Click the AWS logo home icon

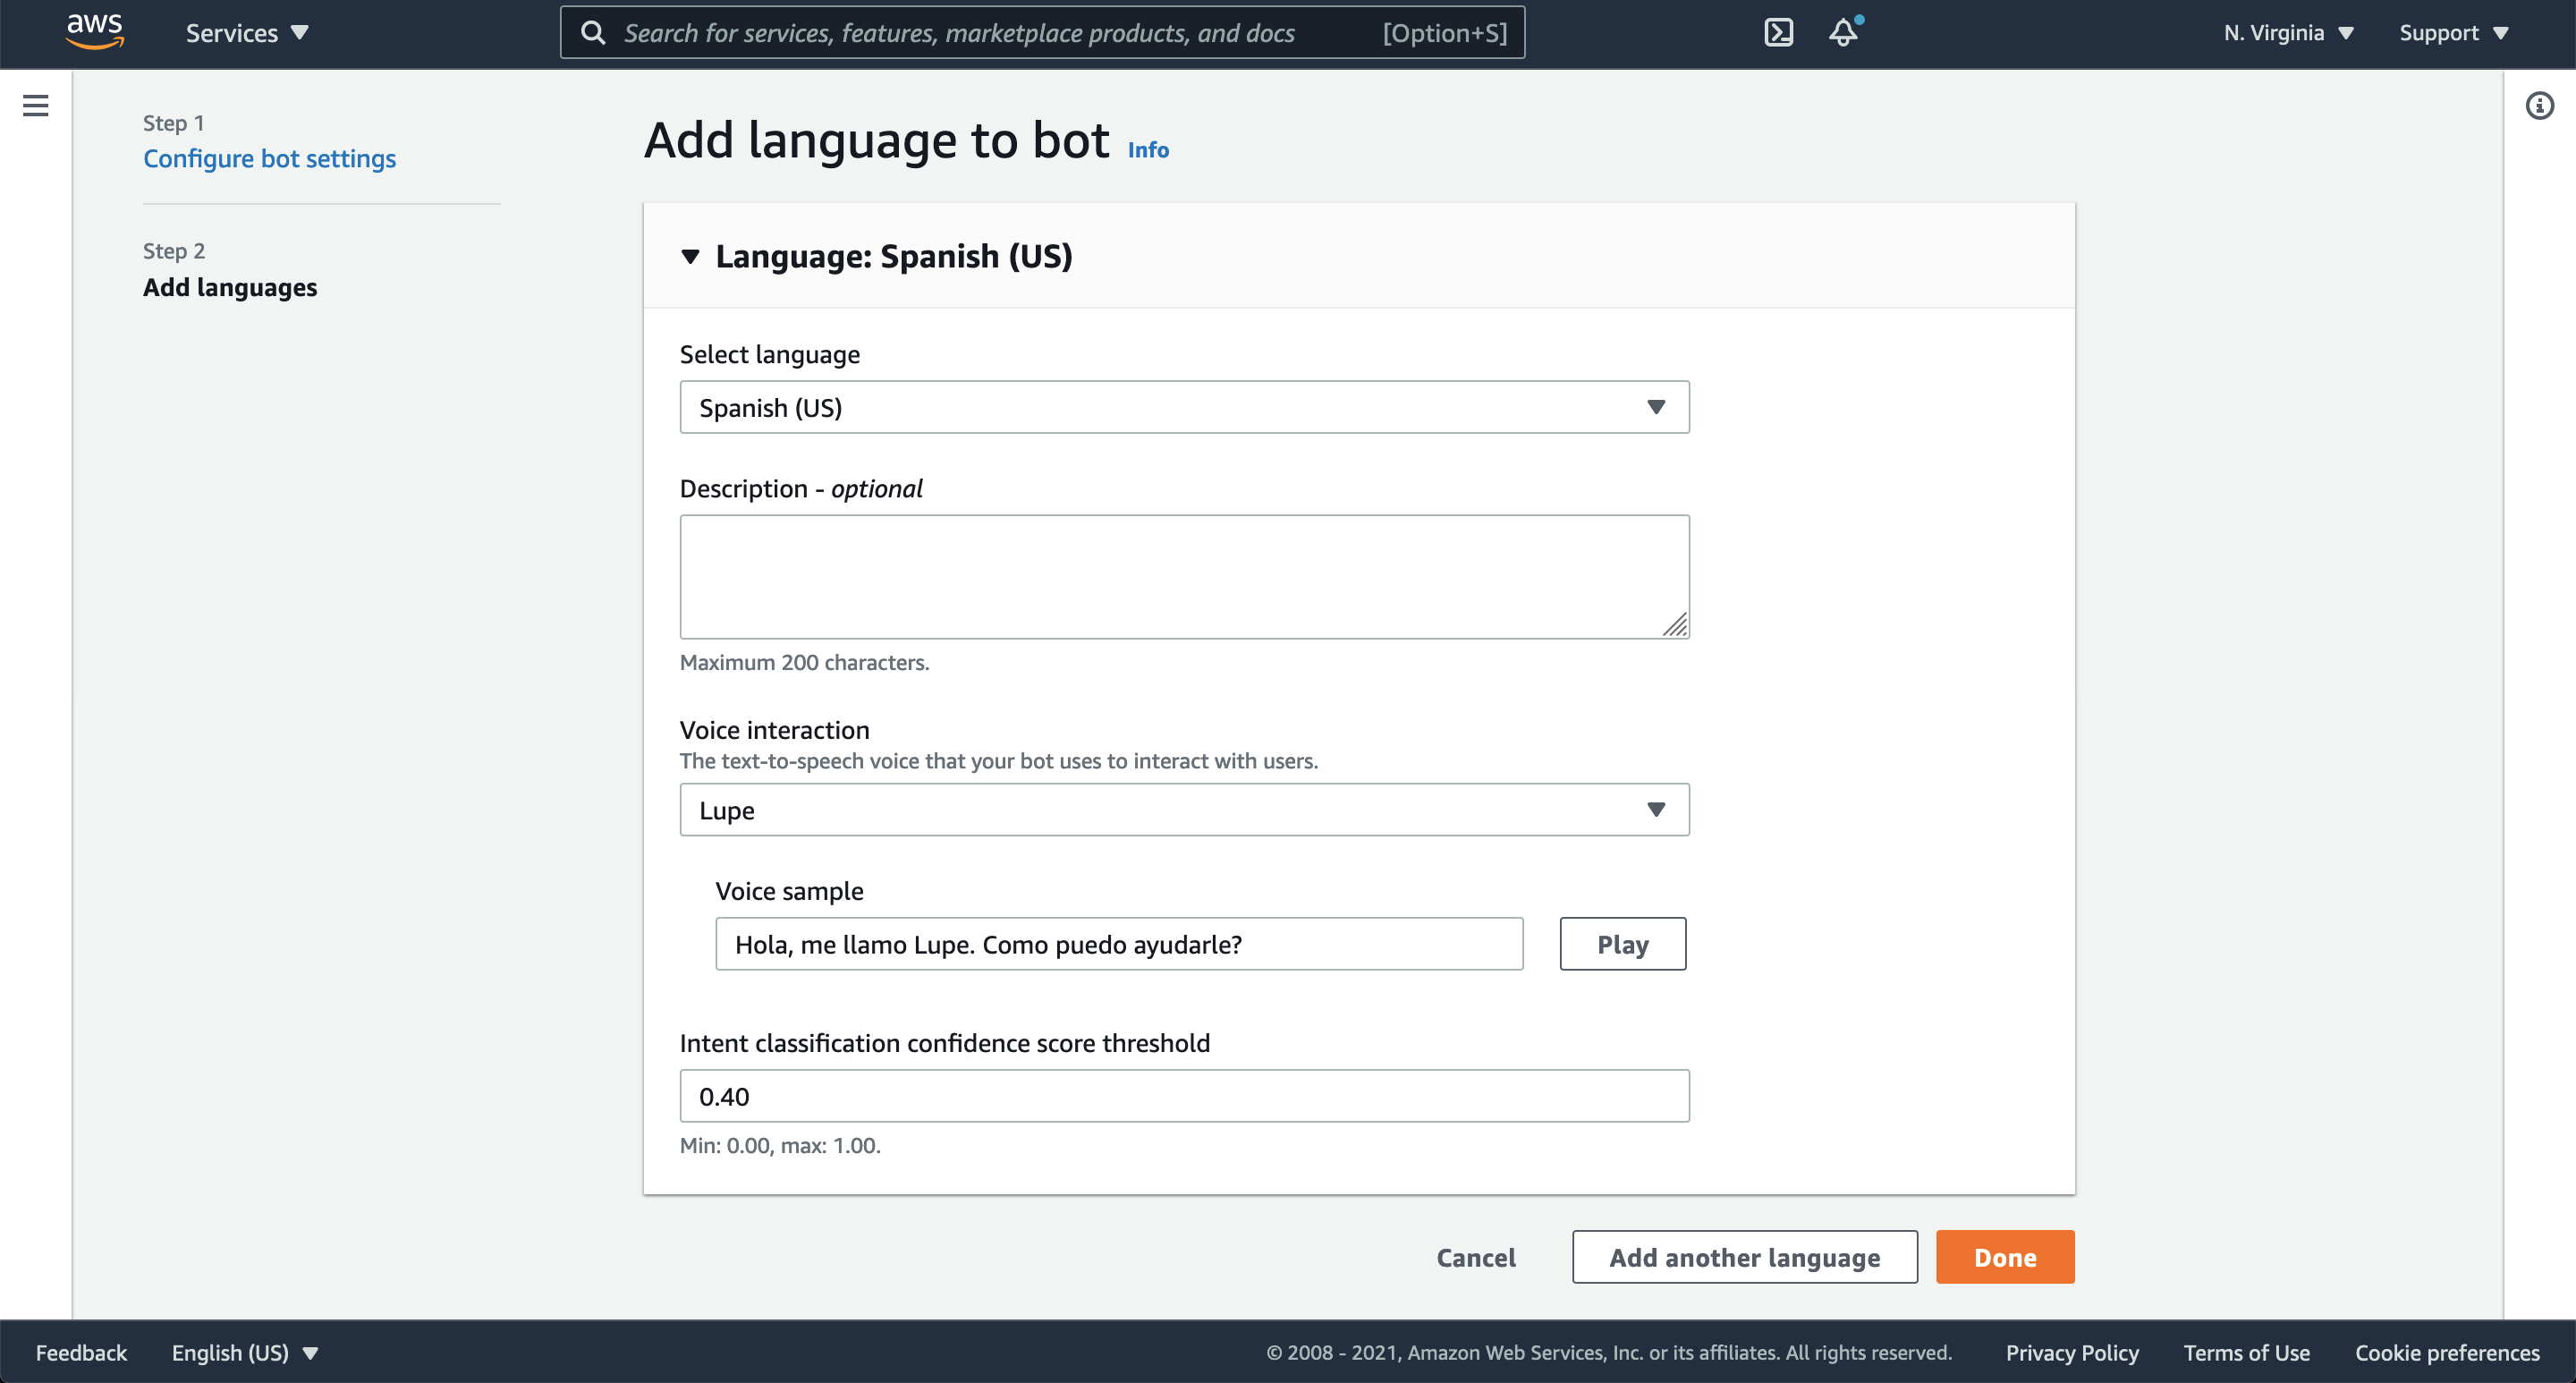95,32
